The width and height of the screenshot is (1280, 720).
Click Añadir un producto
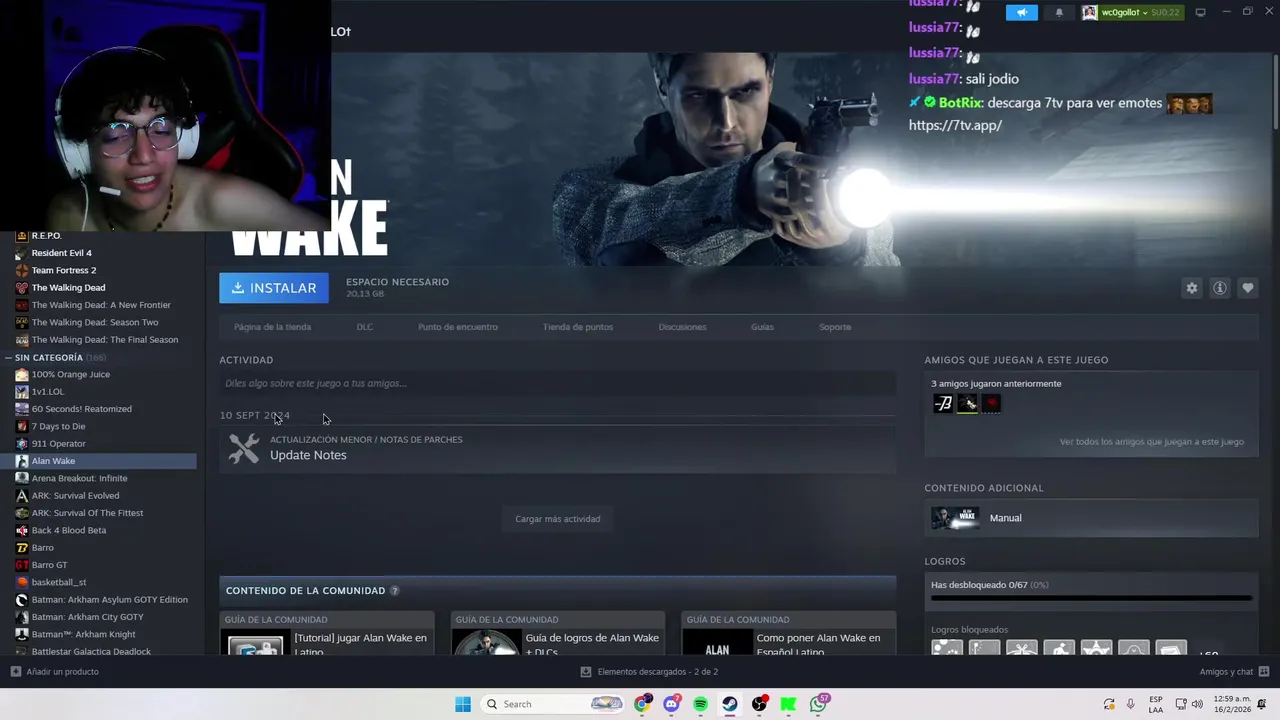click(55, 672)
